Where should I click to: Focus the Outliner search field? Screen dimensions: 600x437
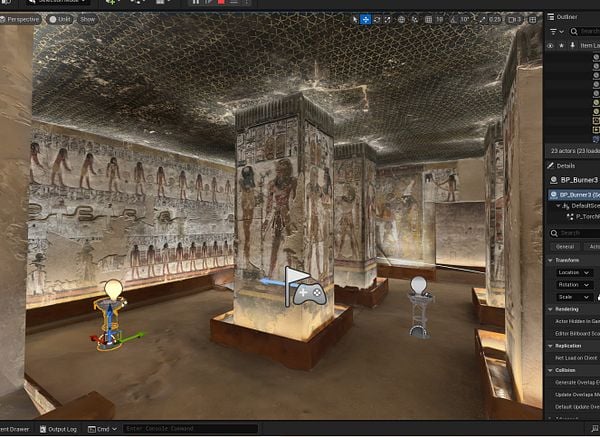[585, 32]
